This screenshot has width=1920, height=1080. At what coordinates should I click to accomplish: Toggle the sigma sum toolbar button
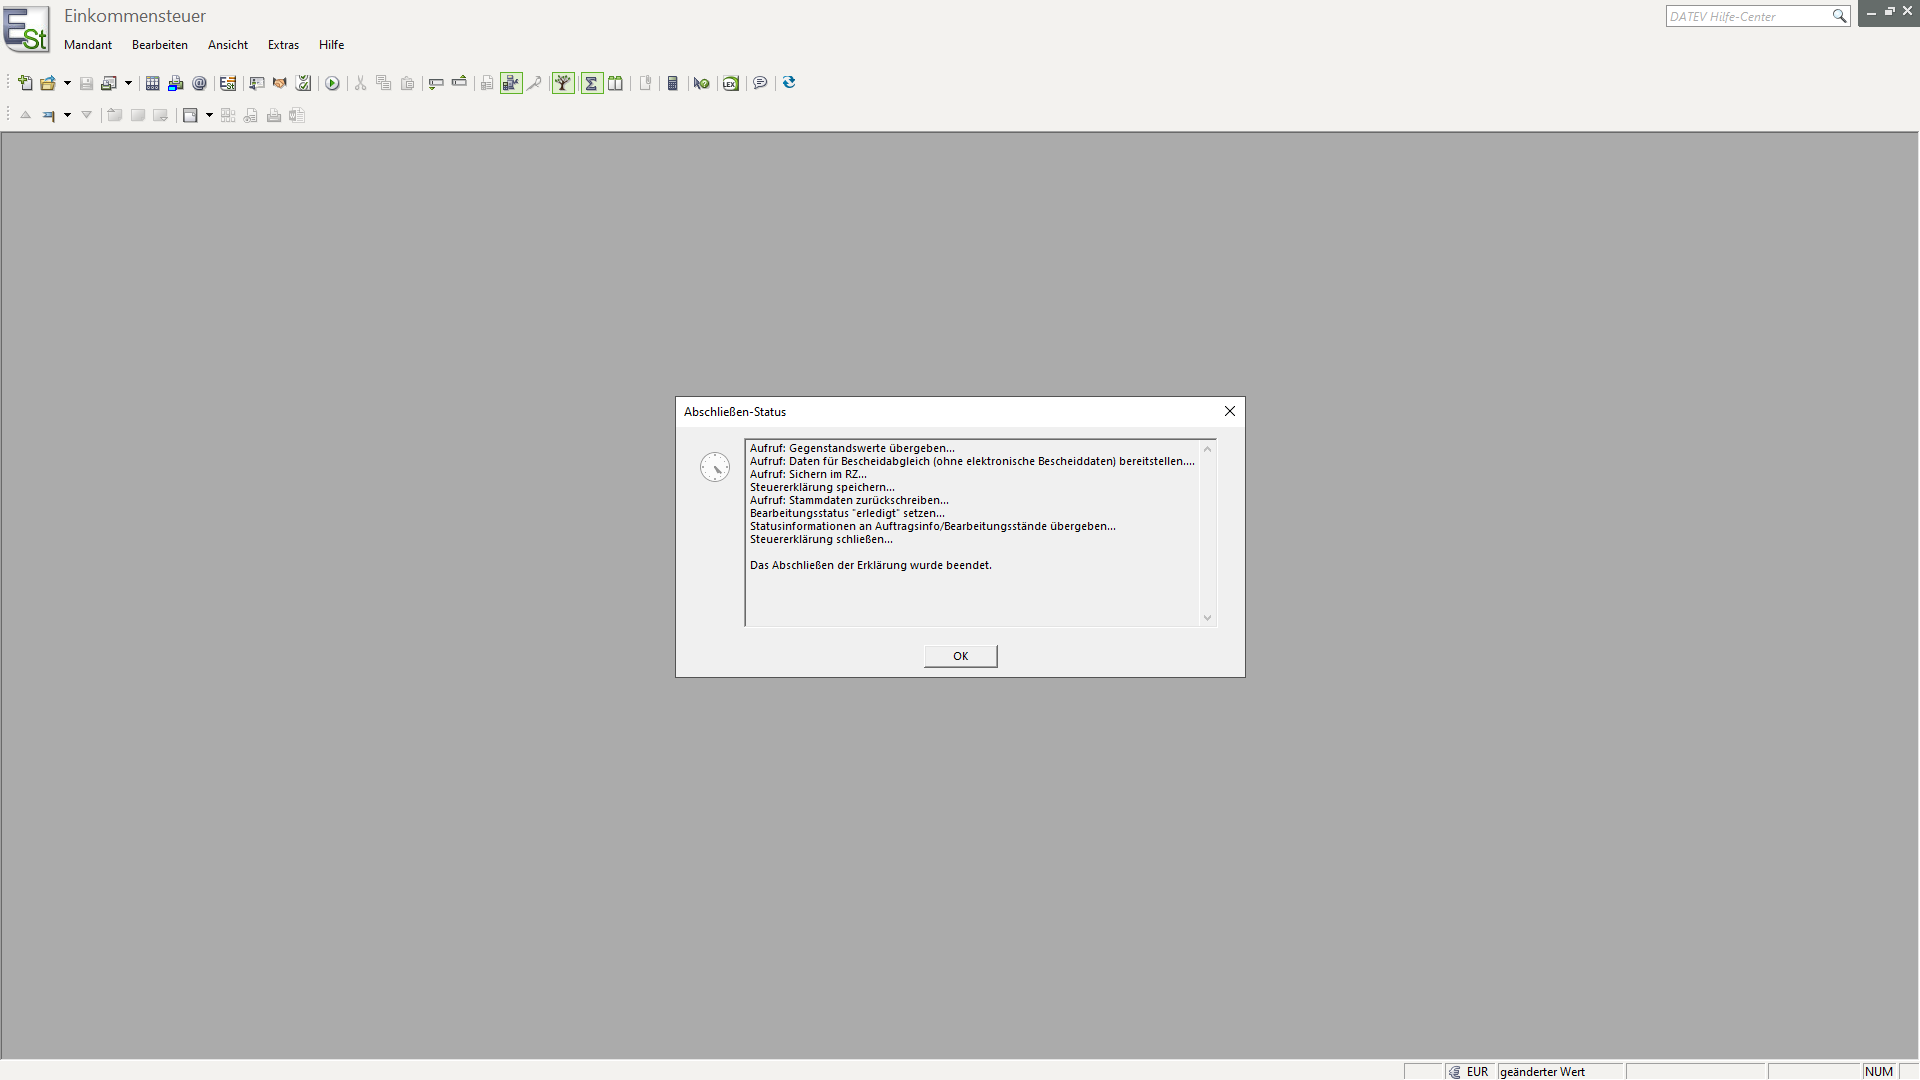tap(591, 83)
